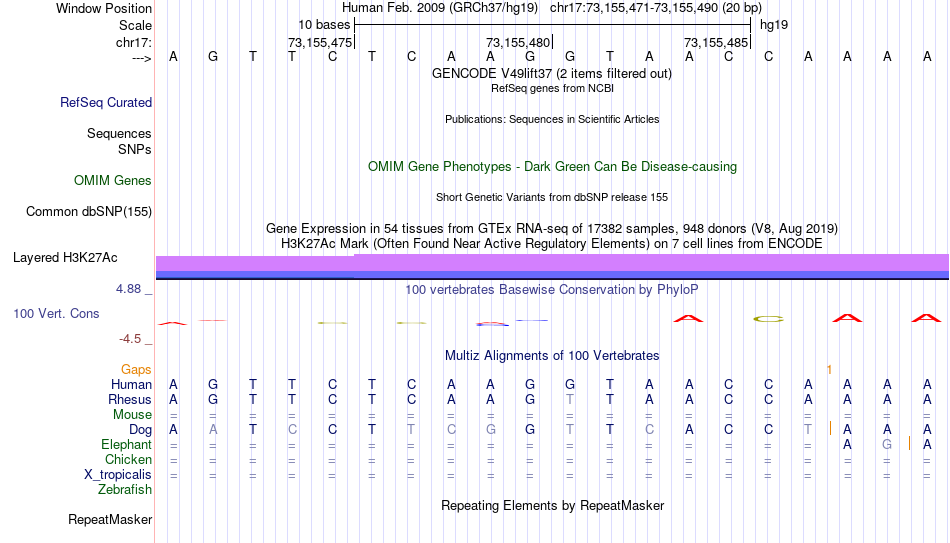
Task: Click the 73,155,475 coordinate marker
Action: (320, 42)
